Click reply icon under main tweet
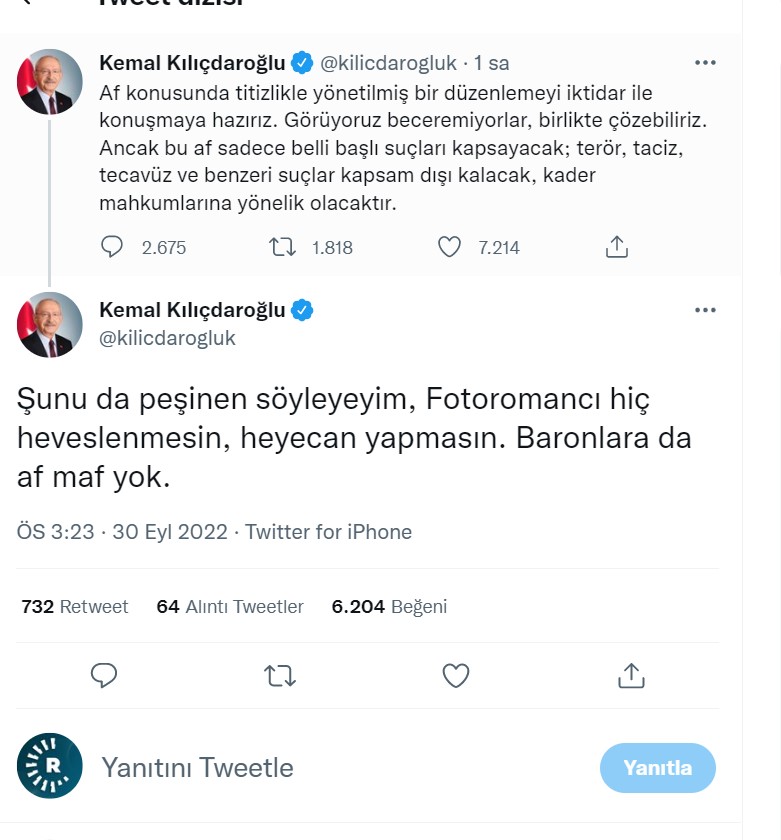 (105, 676)
